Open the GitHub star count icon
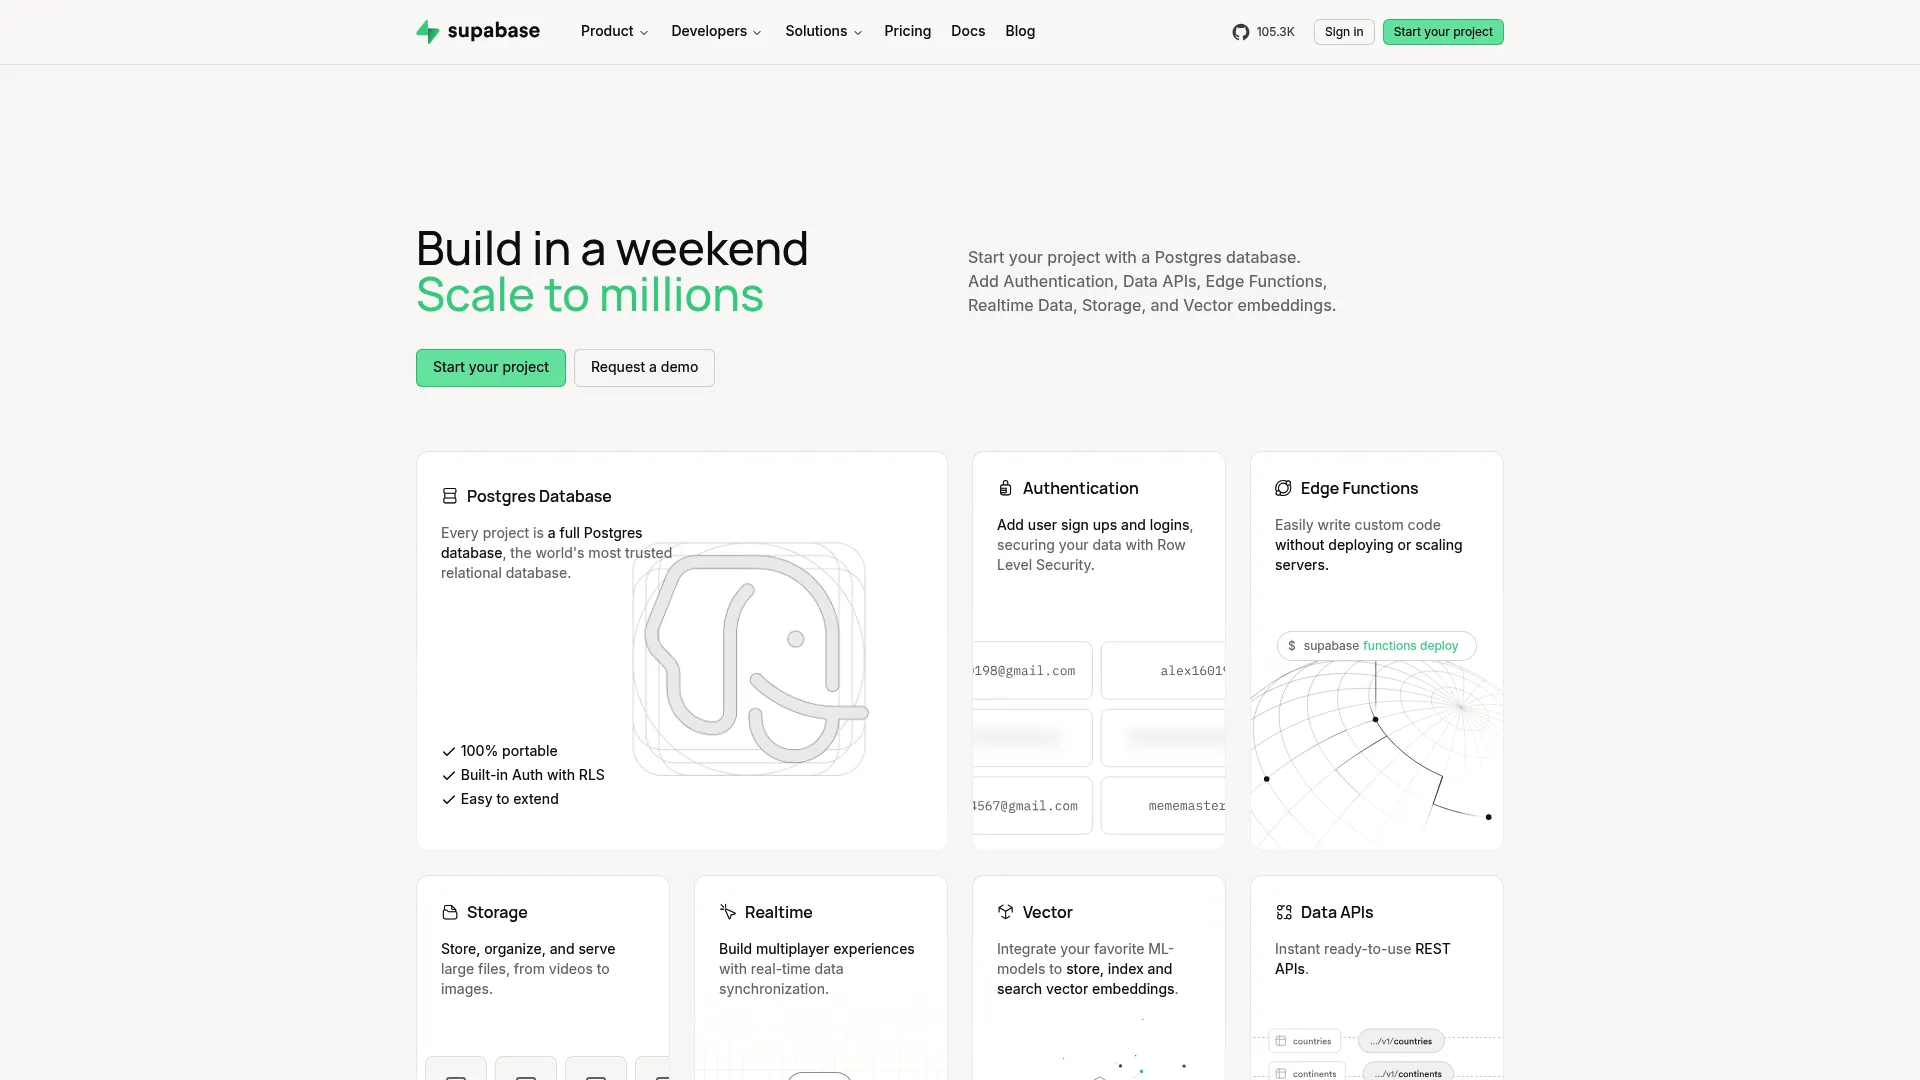This screenshot has width=1920, height=1080. tap(1240, 32)
